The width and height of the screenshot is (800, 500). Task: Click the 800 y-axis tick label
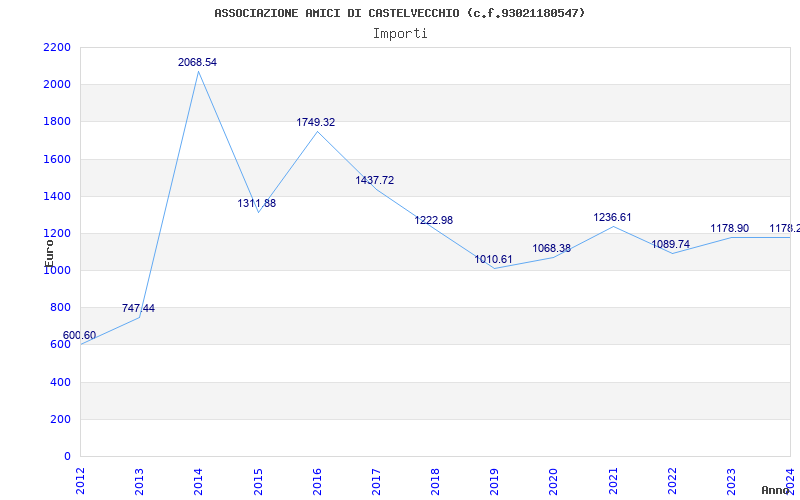pyautogui.click(x=61, y=308)
